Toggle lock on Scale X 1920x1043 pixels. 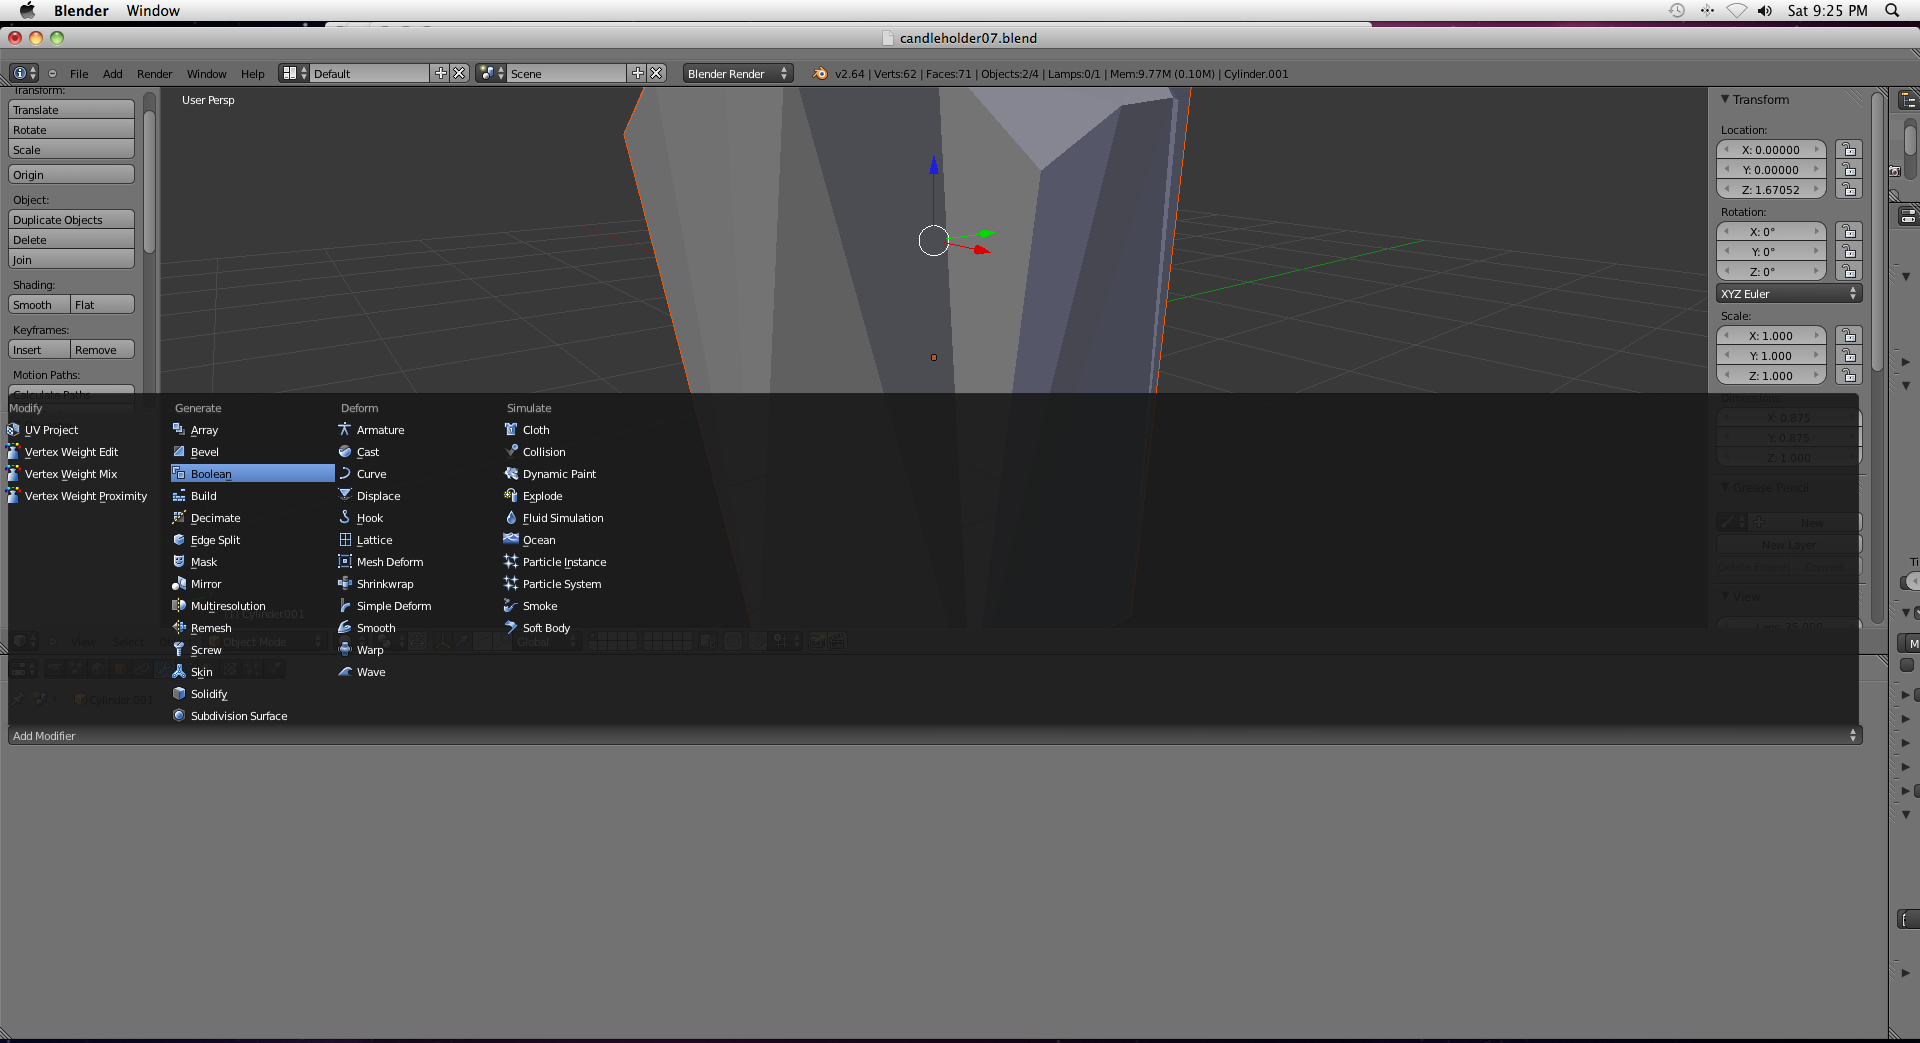click(x=1849, y=336)
